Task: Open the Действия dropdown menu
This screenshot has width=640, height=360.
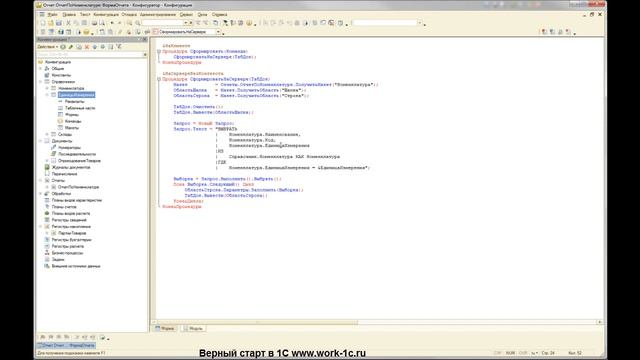Action: coord(47,47)
